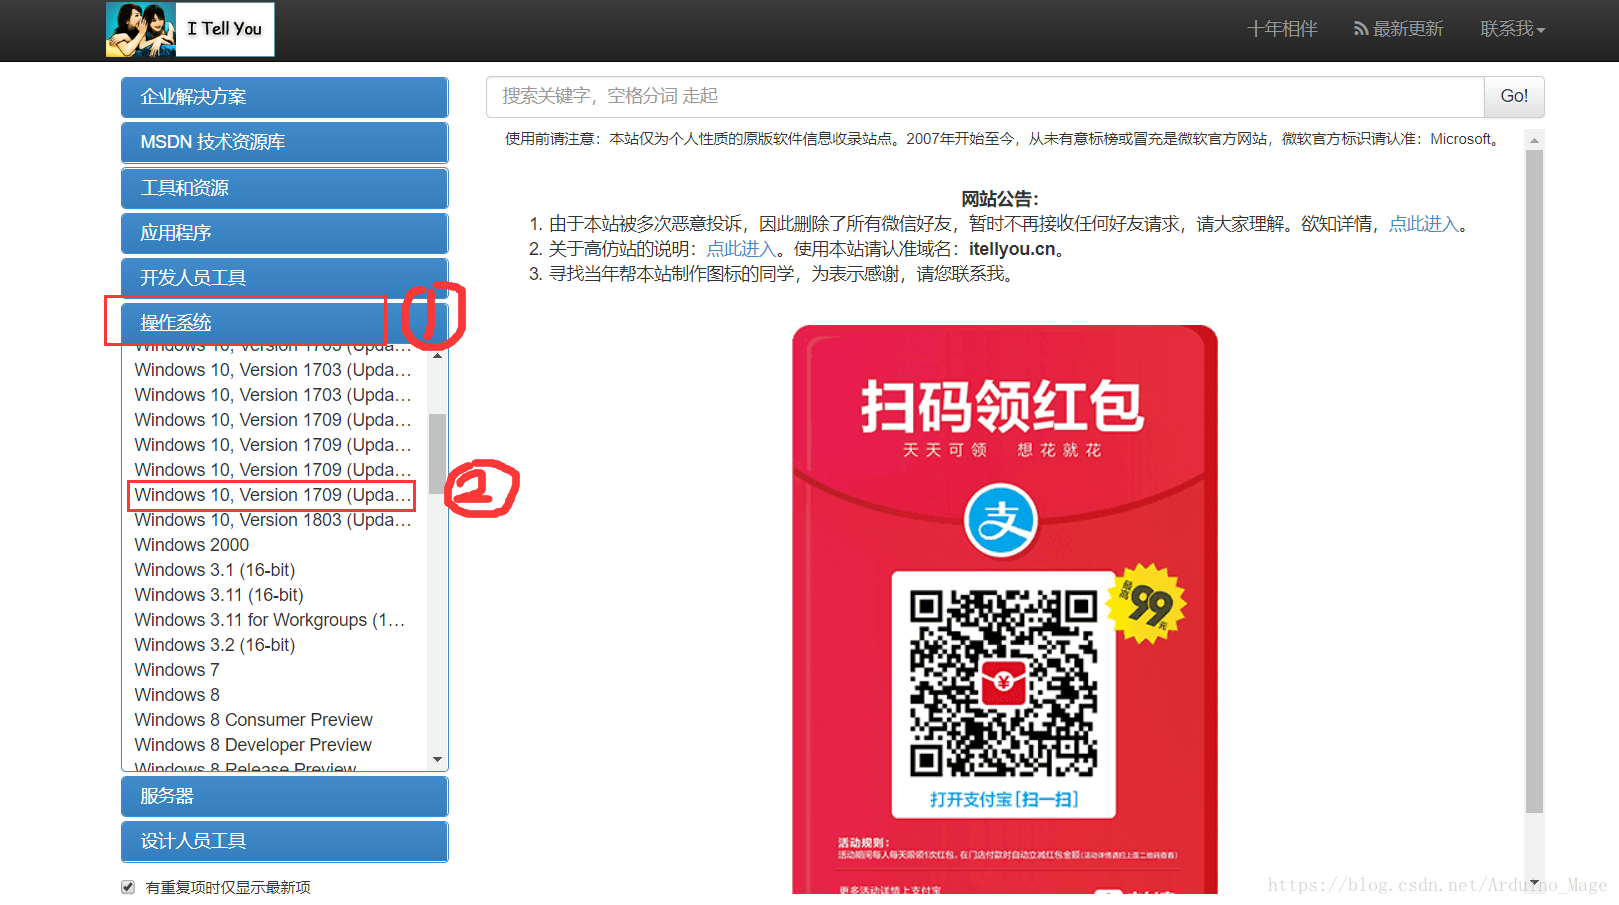Click the main content scrollbar thumb
Image resolution: width=1619 pixels, height=905 pixels.
(1534, 482)
